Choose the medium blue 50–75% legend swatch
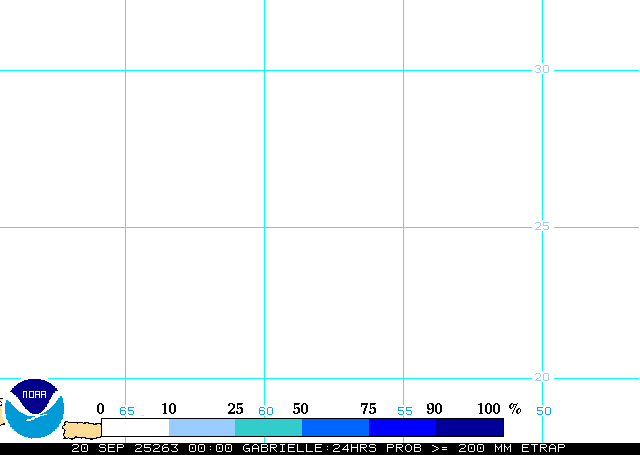Image resolution: width=640 pixels, height=455 pixels. pyautogui.click(x=335, y=427)
